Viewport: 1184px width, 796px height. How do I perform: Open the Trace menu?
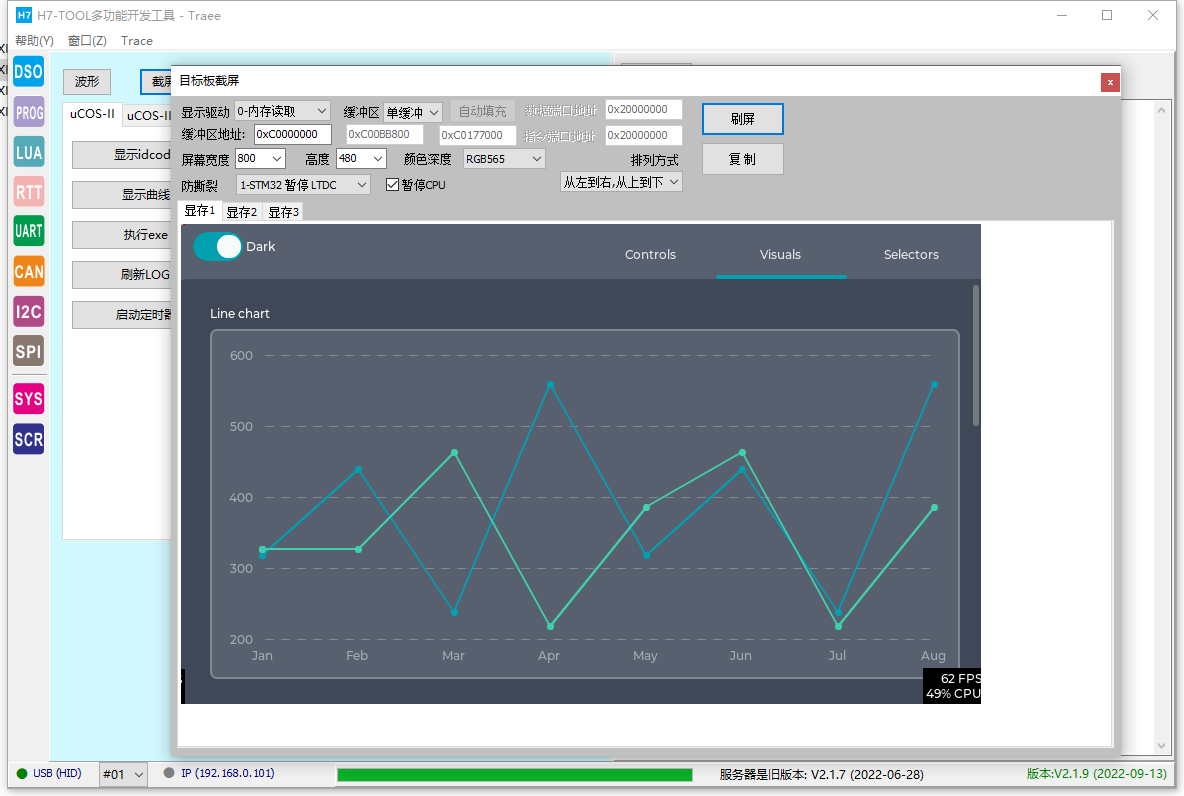[137, 41]
